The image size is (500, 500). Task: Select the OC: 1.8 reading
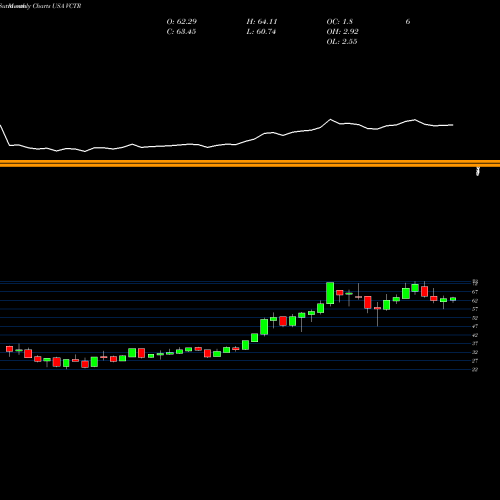tap(339, 22)
